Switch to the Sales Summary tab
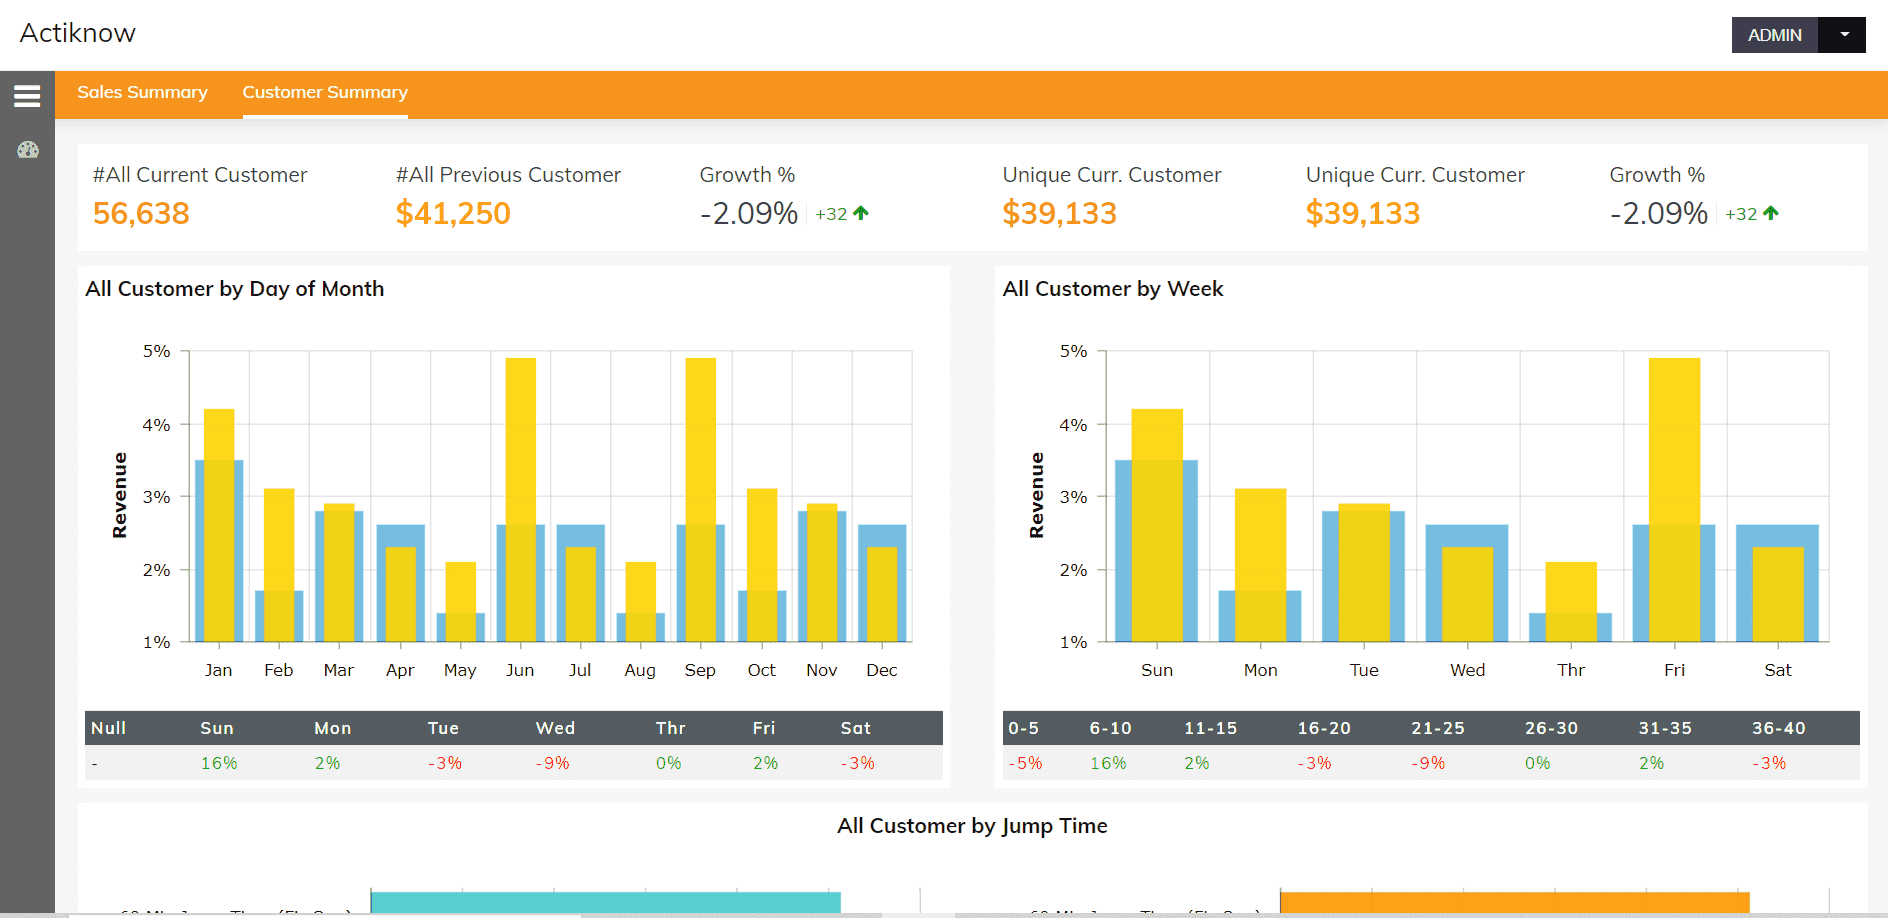 click(142, 92)
